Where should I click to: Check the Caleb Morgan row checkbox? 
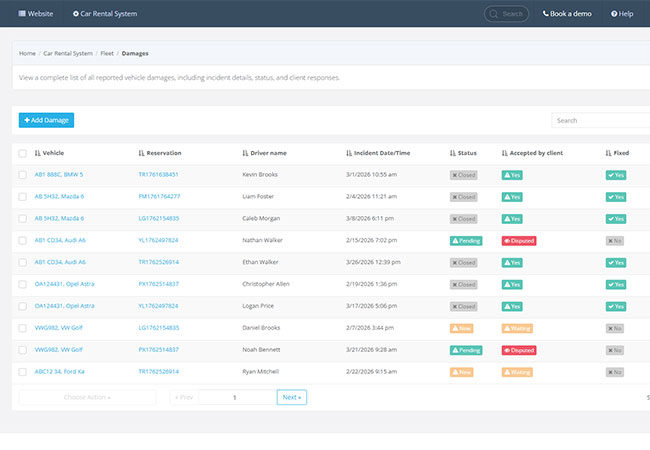tap(22, 219)
